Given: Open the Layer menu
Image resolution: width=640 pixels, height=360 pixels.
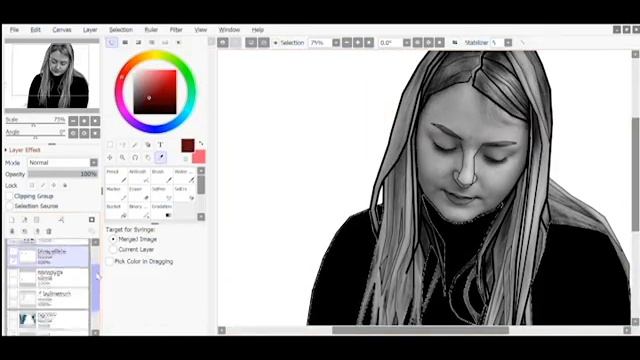Looking at the screenshot, I should pyautogui.click(x=90, y=30).
